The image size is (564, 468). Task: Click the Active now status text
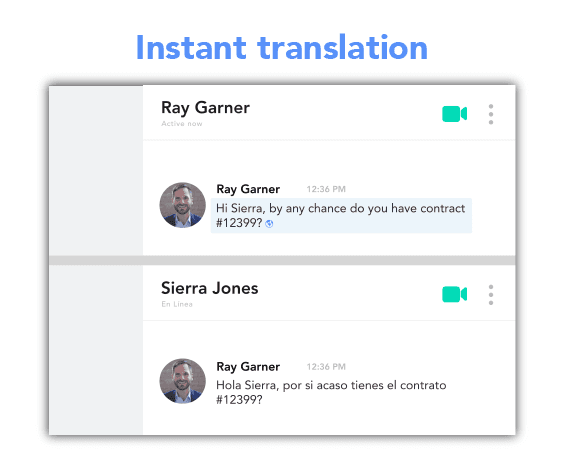[182, 124]
